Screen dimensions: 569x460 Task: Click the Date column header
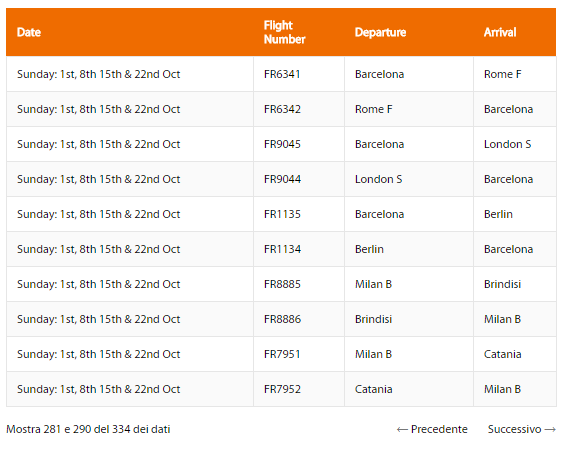click(29, 32)
